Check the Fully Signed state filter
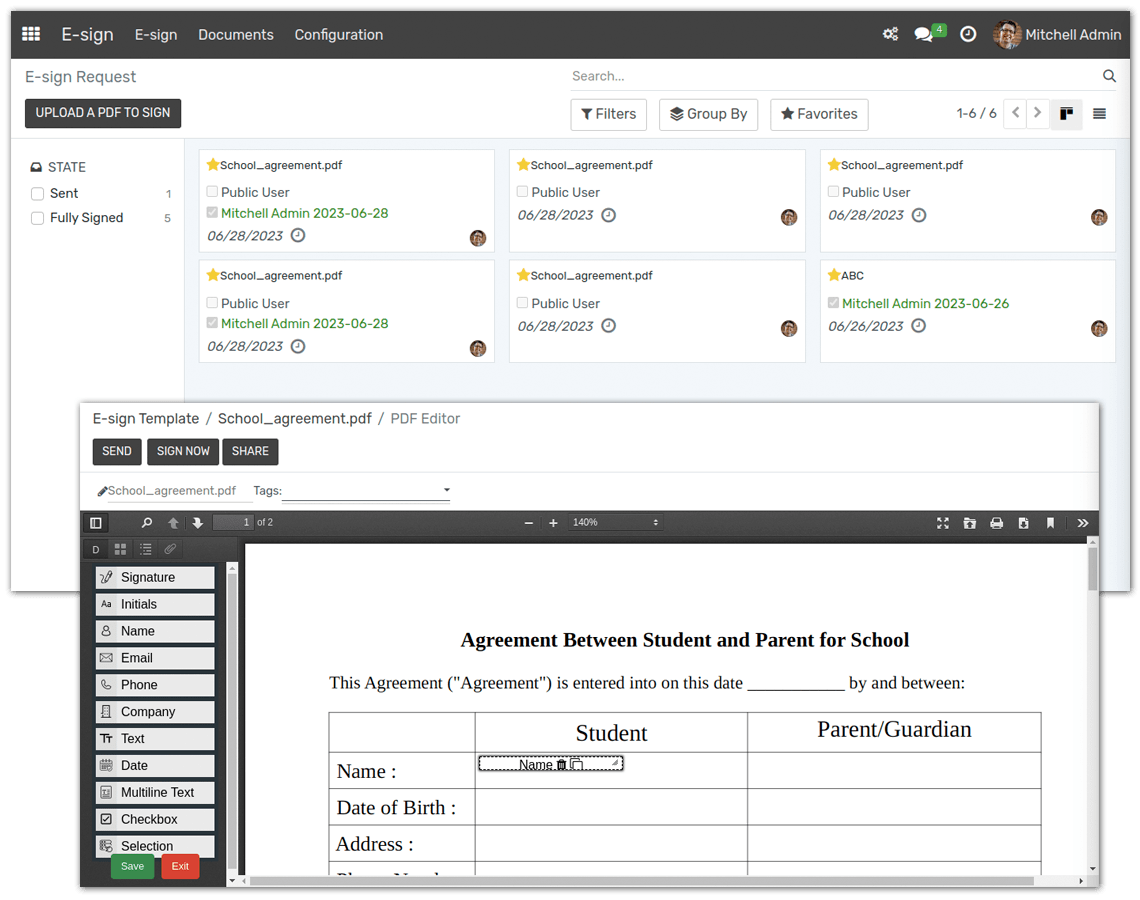This screenshot has height=900, width=1140. pos(38,218)
